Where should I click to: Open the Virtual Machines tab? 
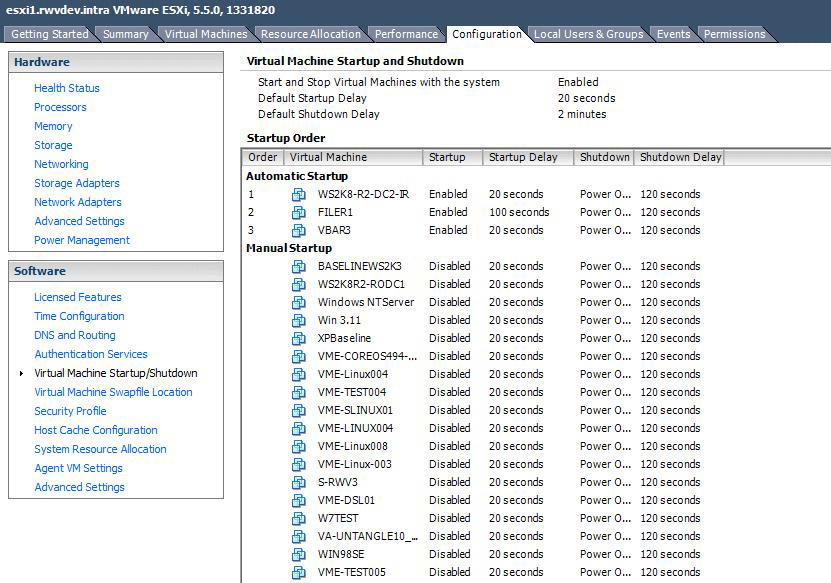206,34
